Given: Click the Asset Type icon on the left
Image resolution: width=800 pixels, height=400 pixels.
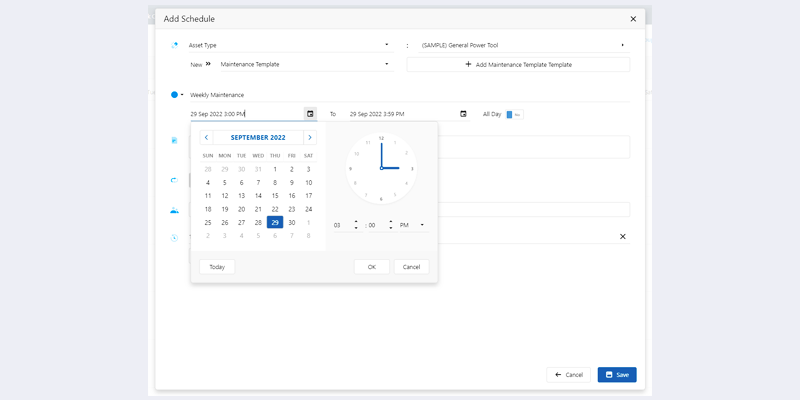Looking at the screenshot, I should click(x=175, y=45).
